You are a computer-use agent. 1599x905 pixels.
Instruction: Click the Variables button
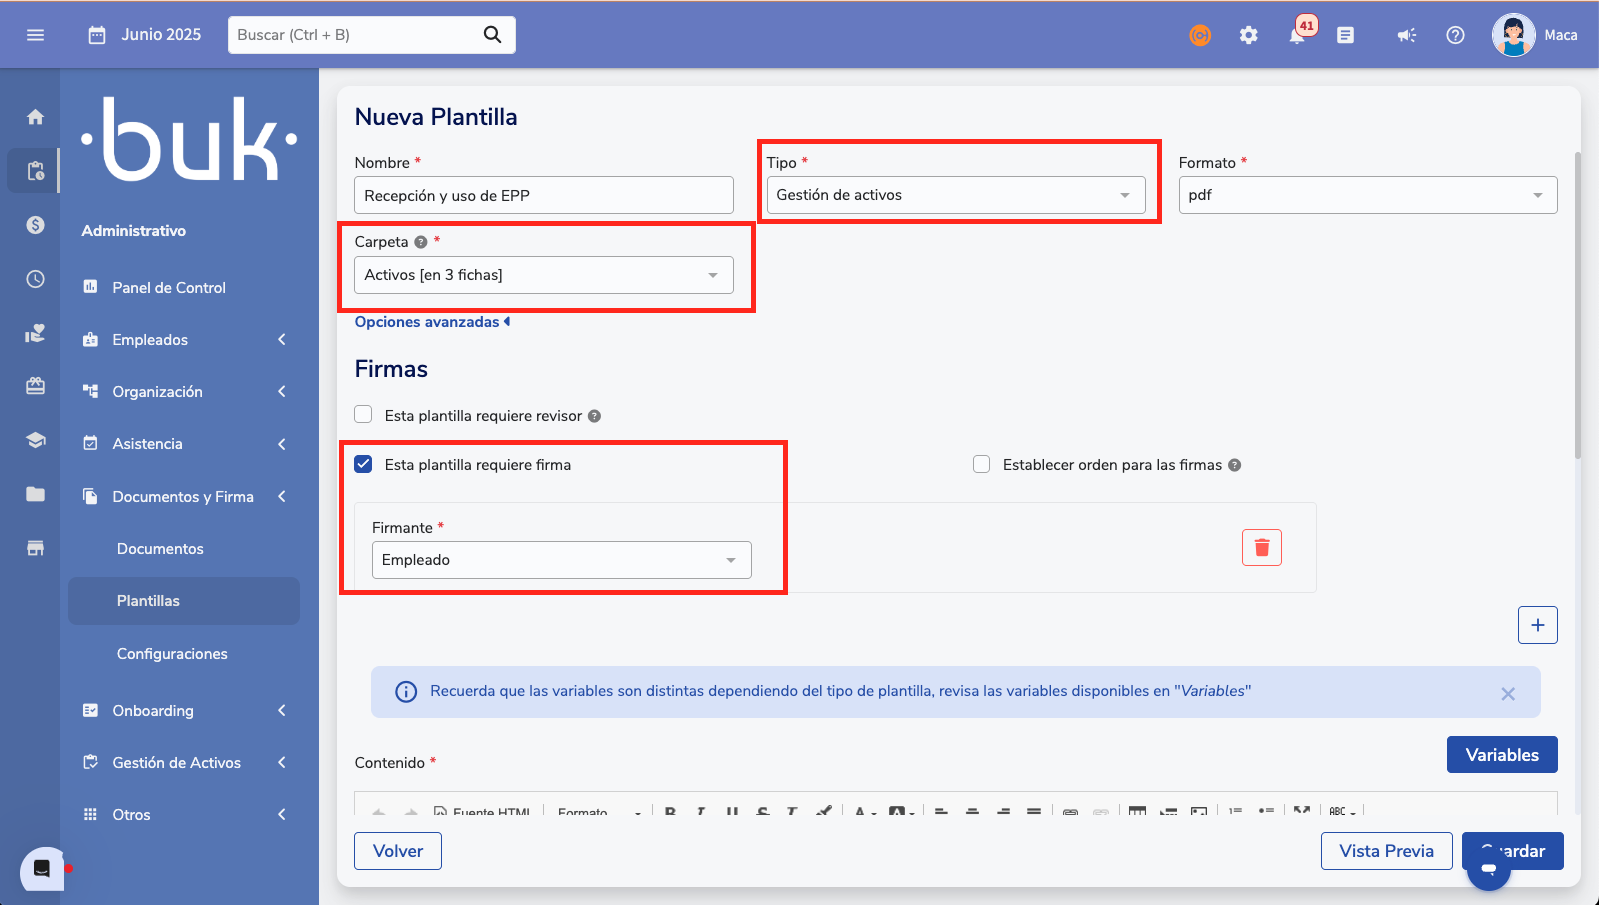(x=1501, y=755)
